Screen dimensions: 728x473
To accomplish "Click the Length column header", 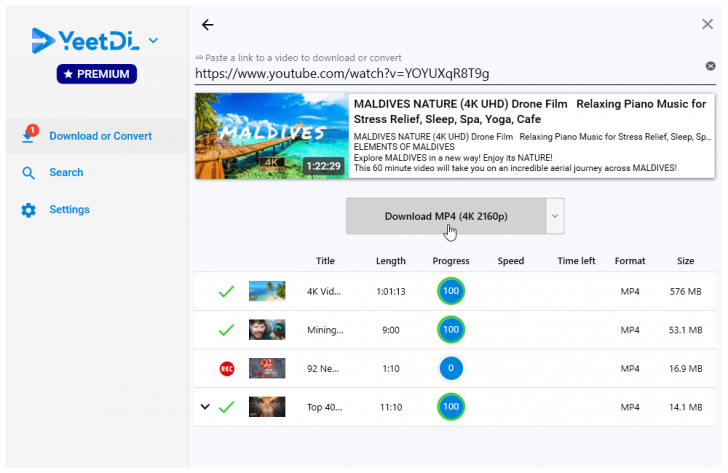I will coord(390,261).
